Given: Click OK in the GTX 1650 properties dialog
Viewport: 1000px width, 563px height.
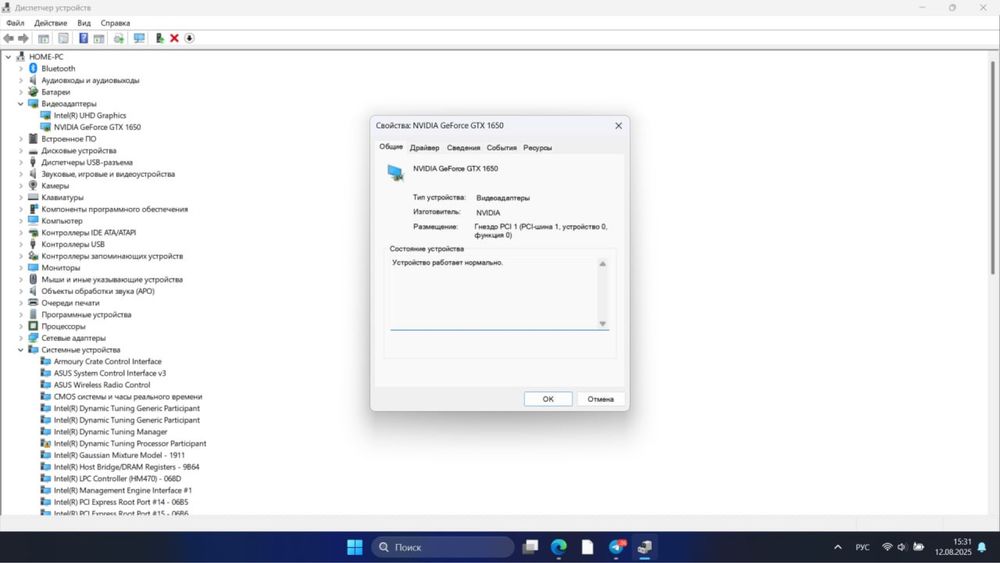Looking at the screenshot, I should point(548,398).
